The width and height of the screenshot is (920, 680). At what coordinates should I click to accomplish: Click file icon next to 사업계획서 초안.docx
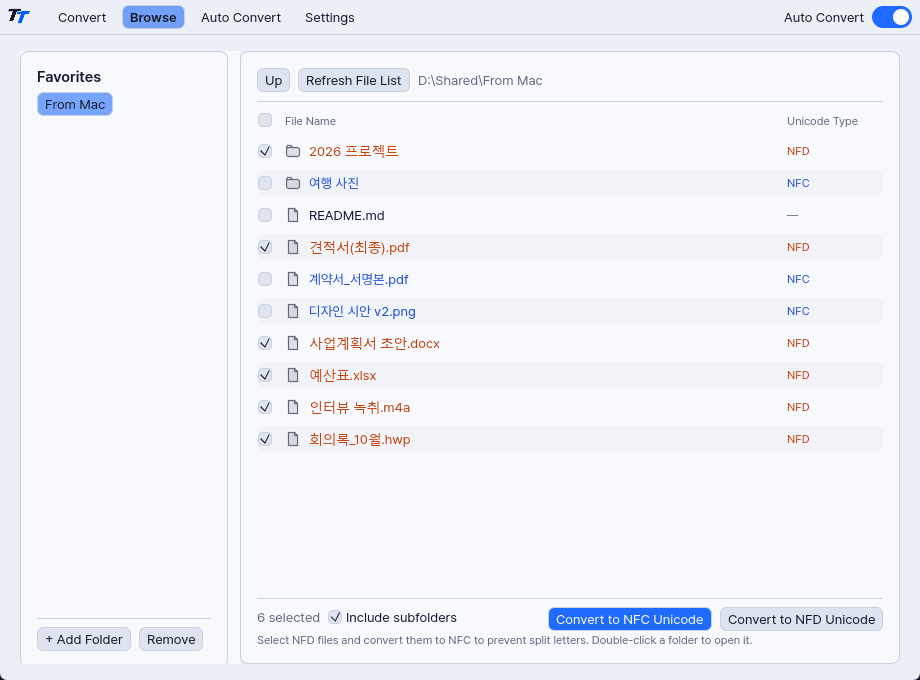[293, 343]
